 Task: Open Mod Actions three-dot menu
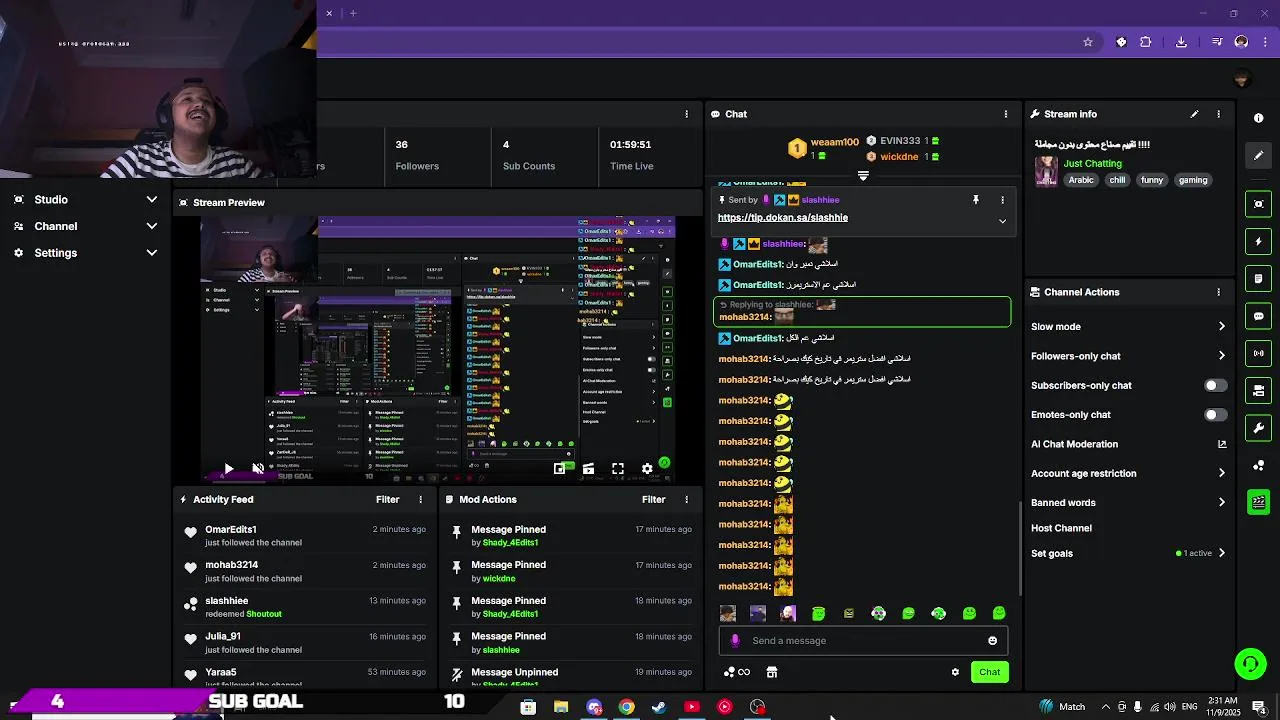(x=686, y=499)
